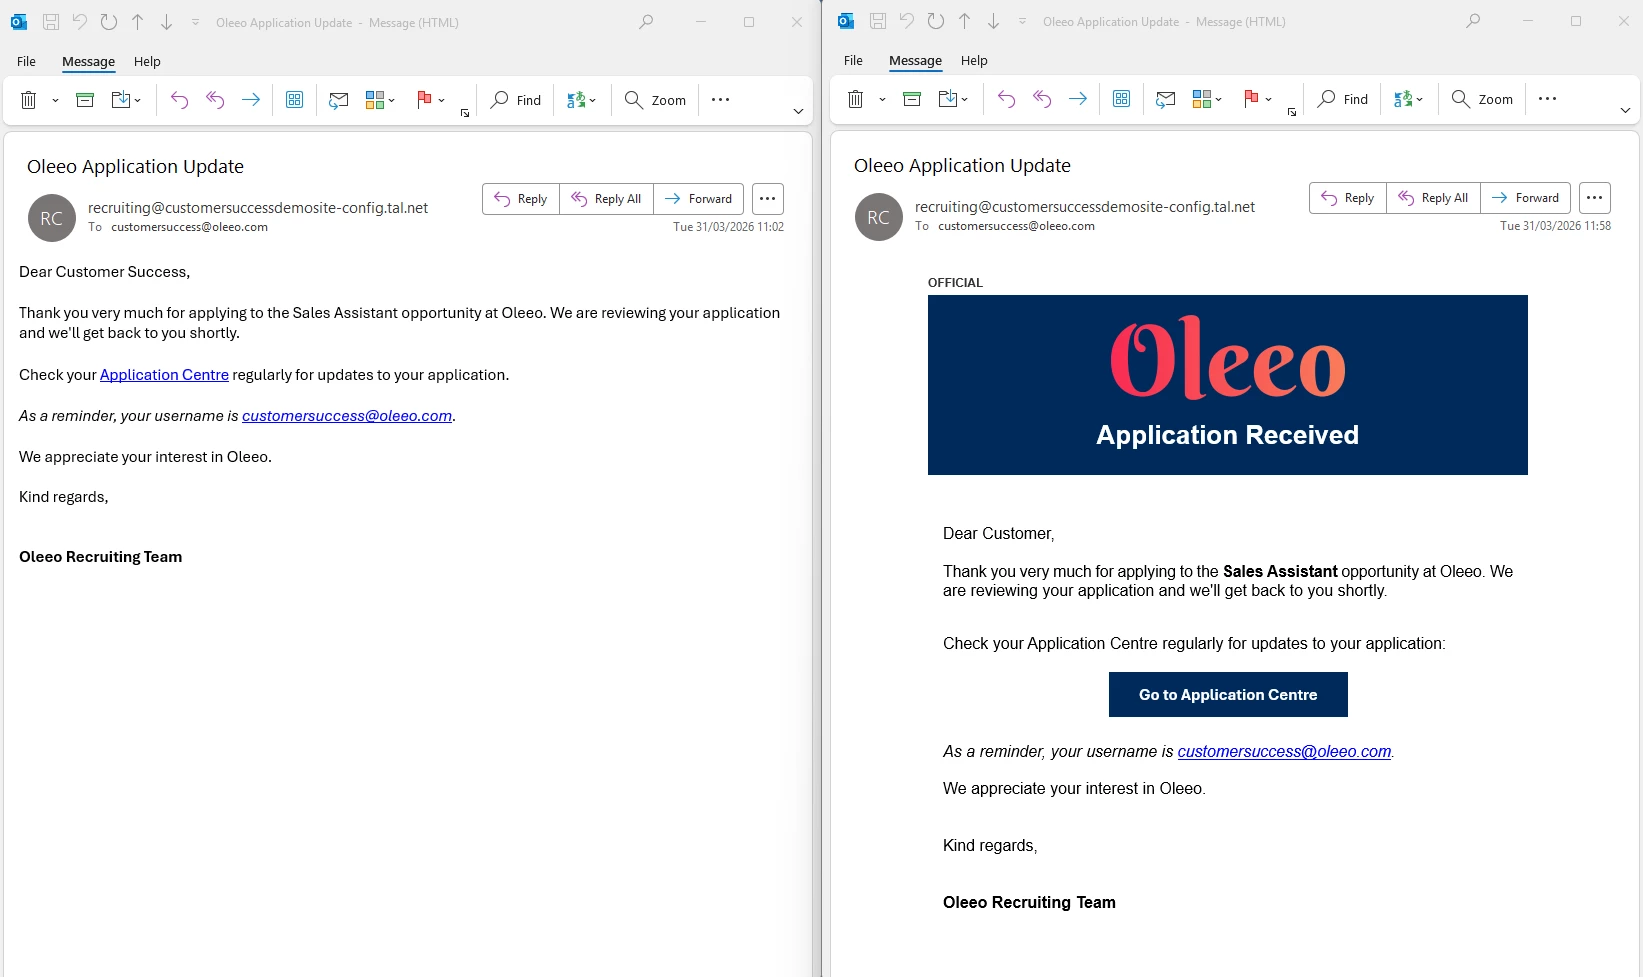Click Next Item down arrow in the 11:58 window
This screenshot has width=1643, height=977.
coord(994,21)
